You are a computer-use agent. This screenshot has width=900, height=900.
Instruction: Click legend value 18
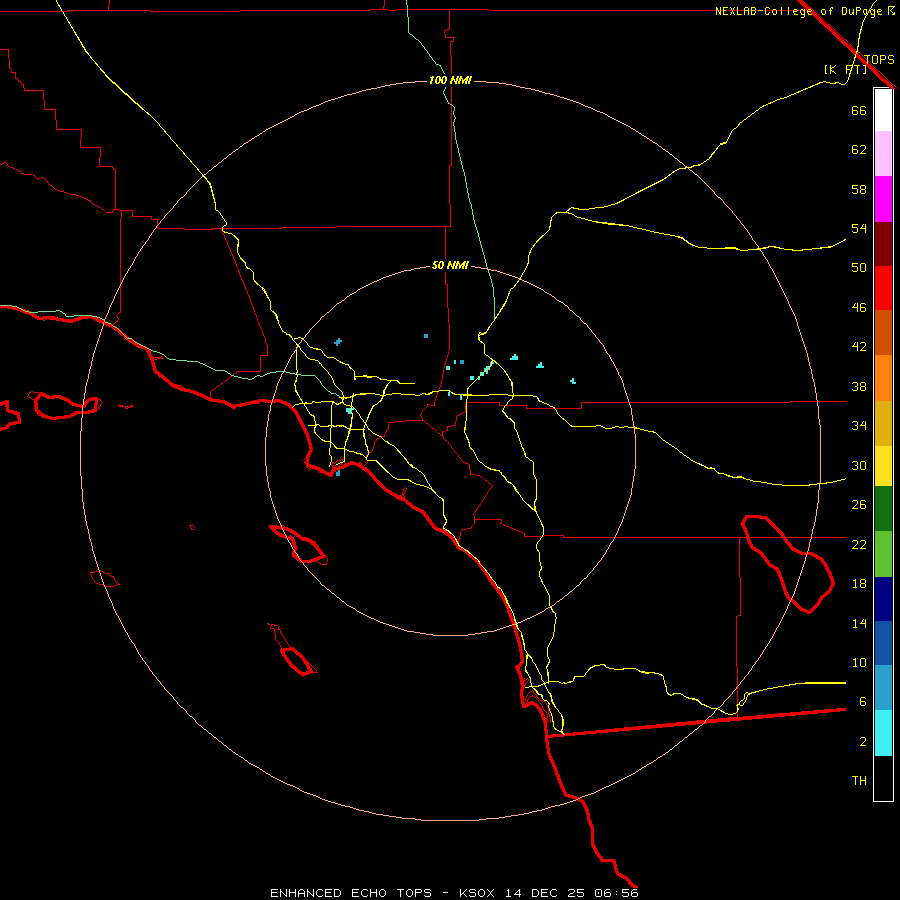click(x=859, y=584)
